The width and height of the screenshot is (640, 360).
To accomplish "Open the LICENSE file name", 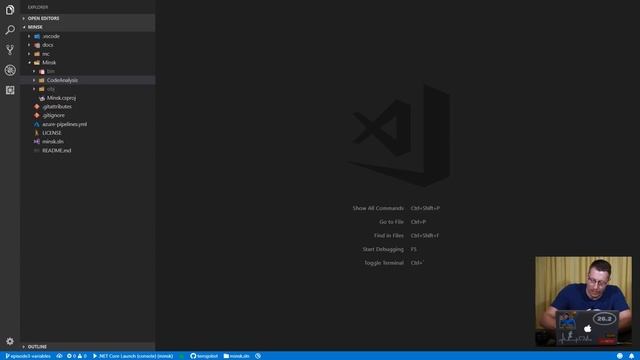I will (52, 133).
